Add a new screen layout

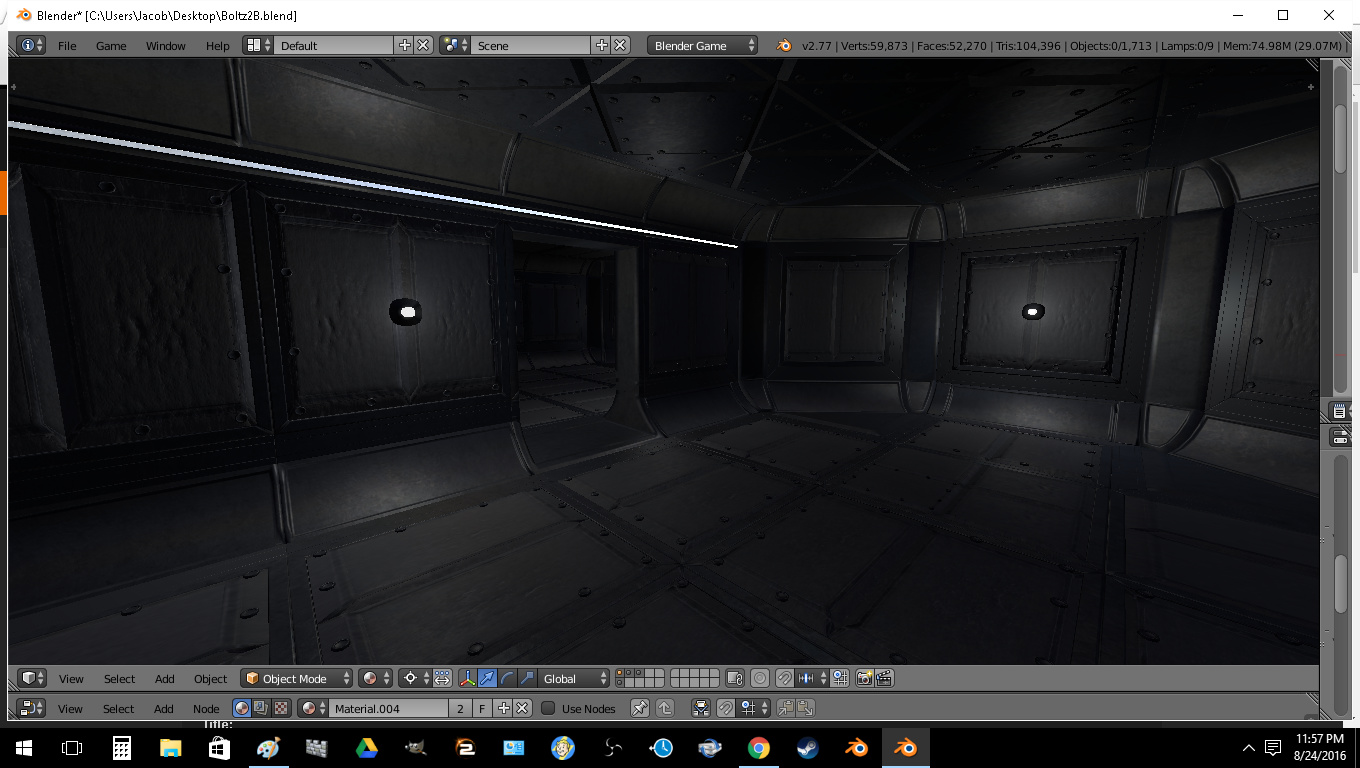click(x=404, y=45)
